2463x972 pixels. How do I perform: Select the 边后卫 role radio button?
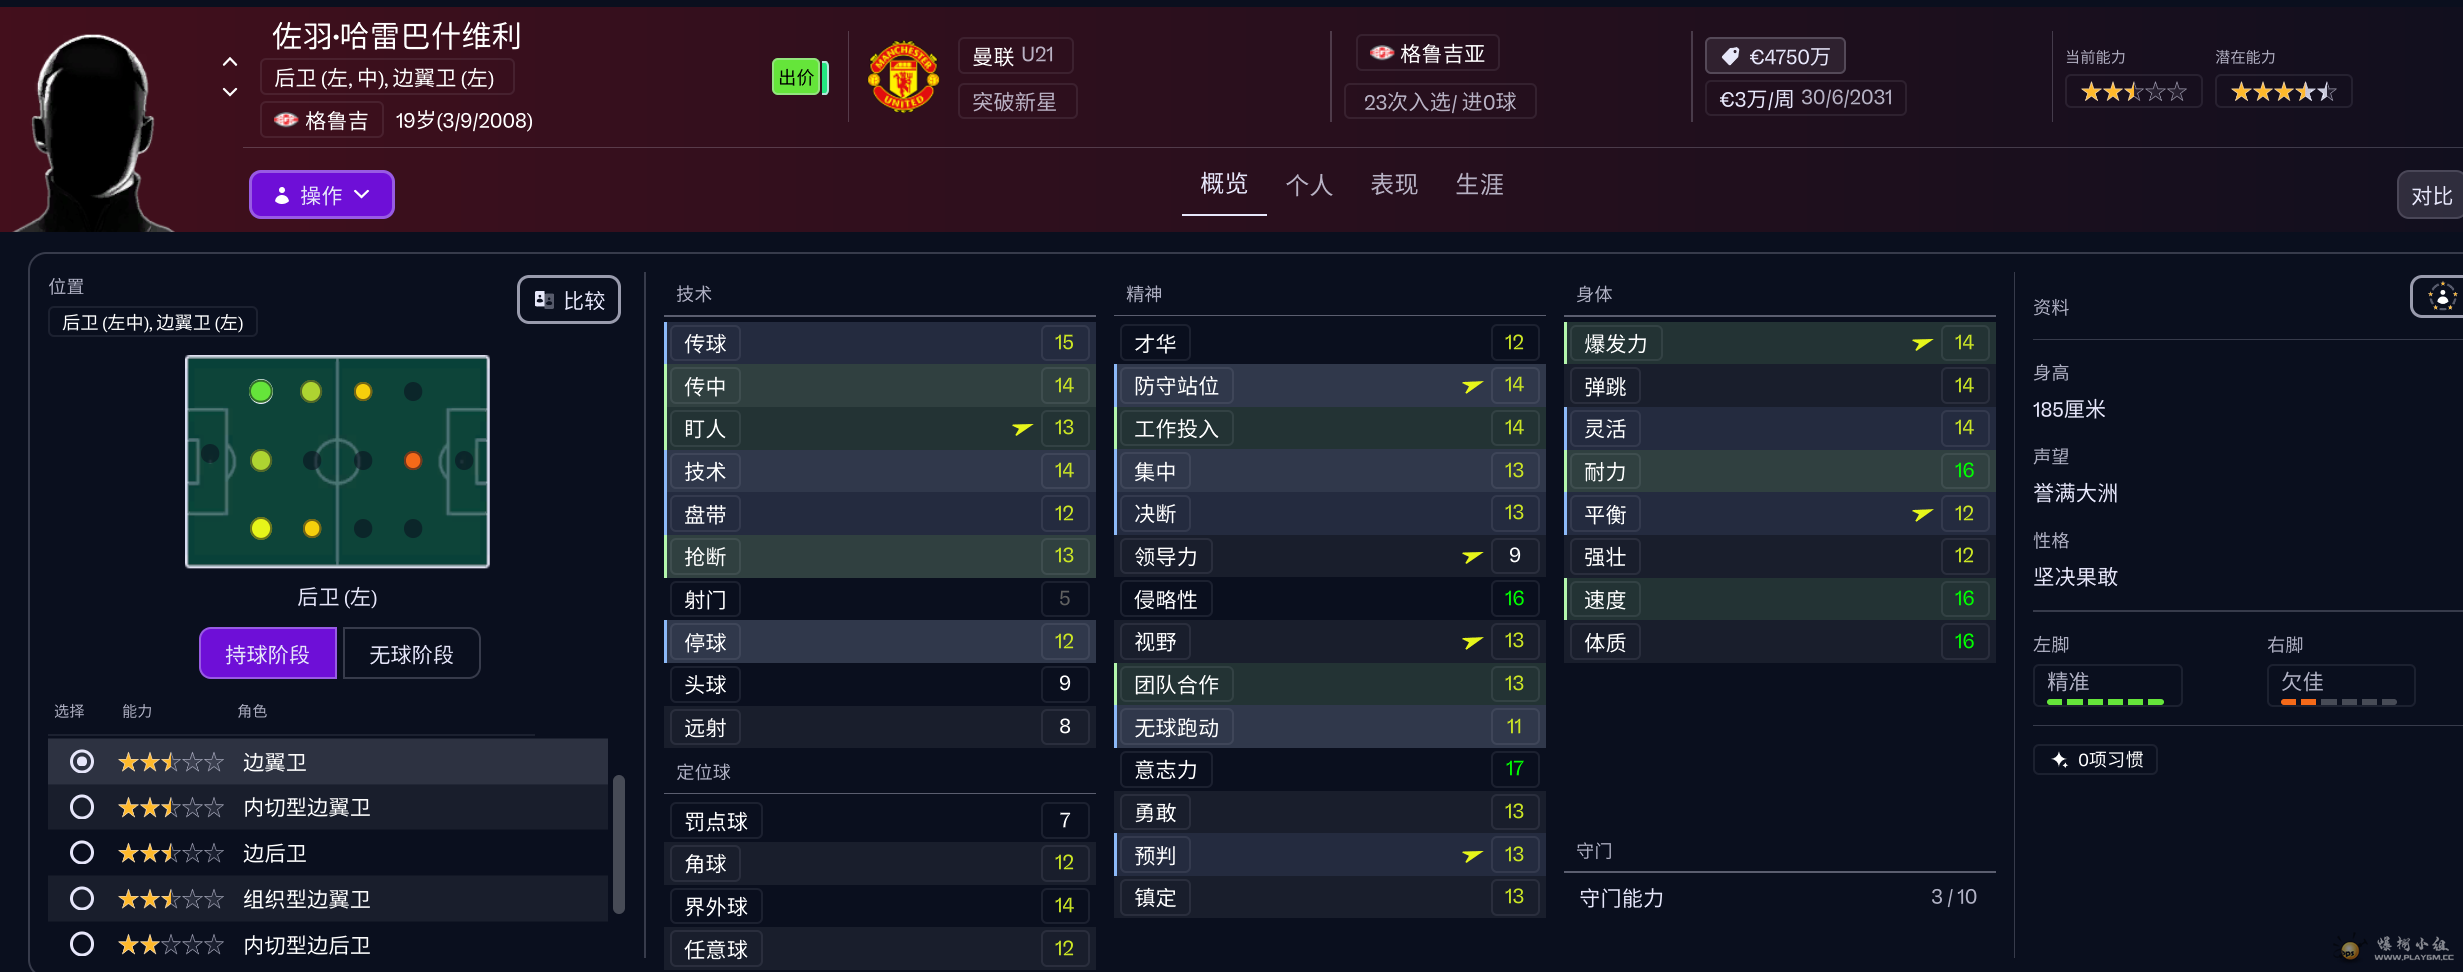(82, 853)
